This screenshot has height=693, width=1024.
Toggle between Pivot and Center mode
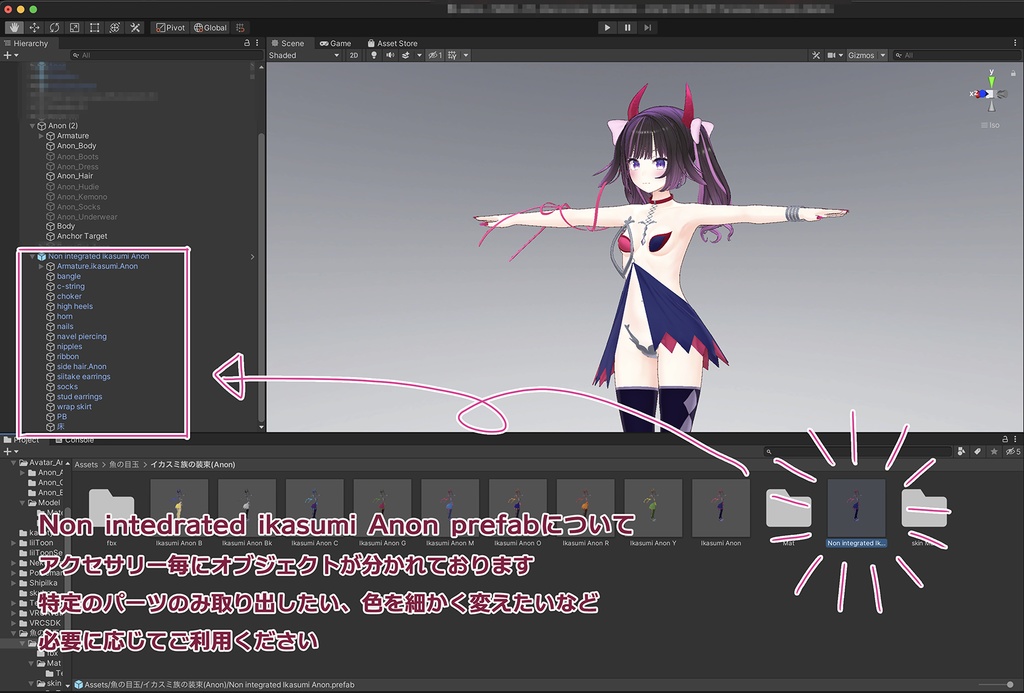(172, 28)
